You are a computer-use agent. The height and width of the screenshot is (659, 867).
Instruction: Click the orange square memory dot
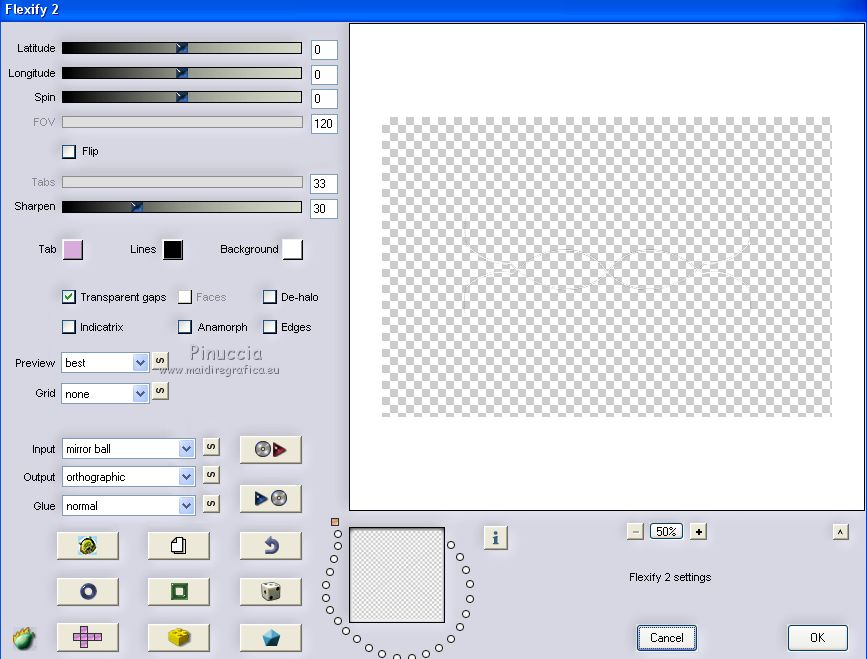(x=335, y=522)
